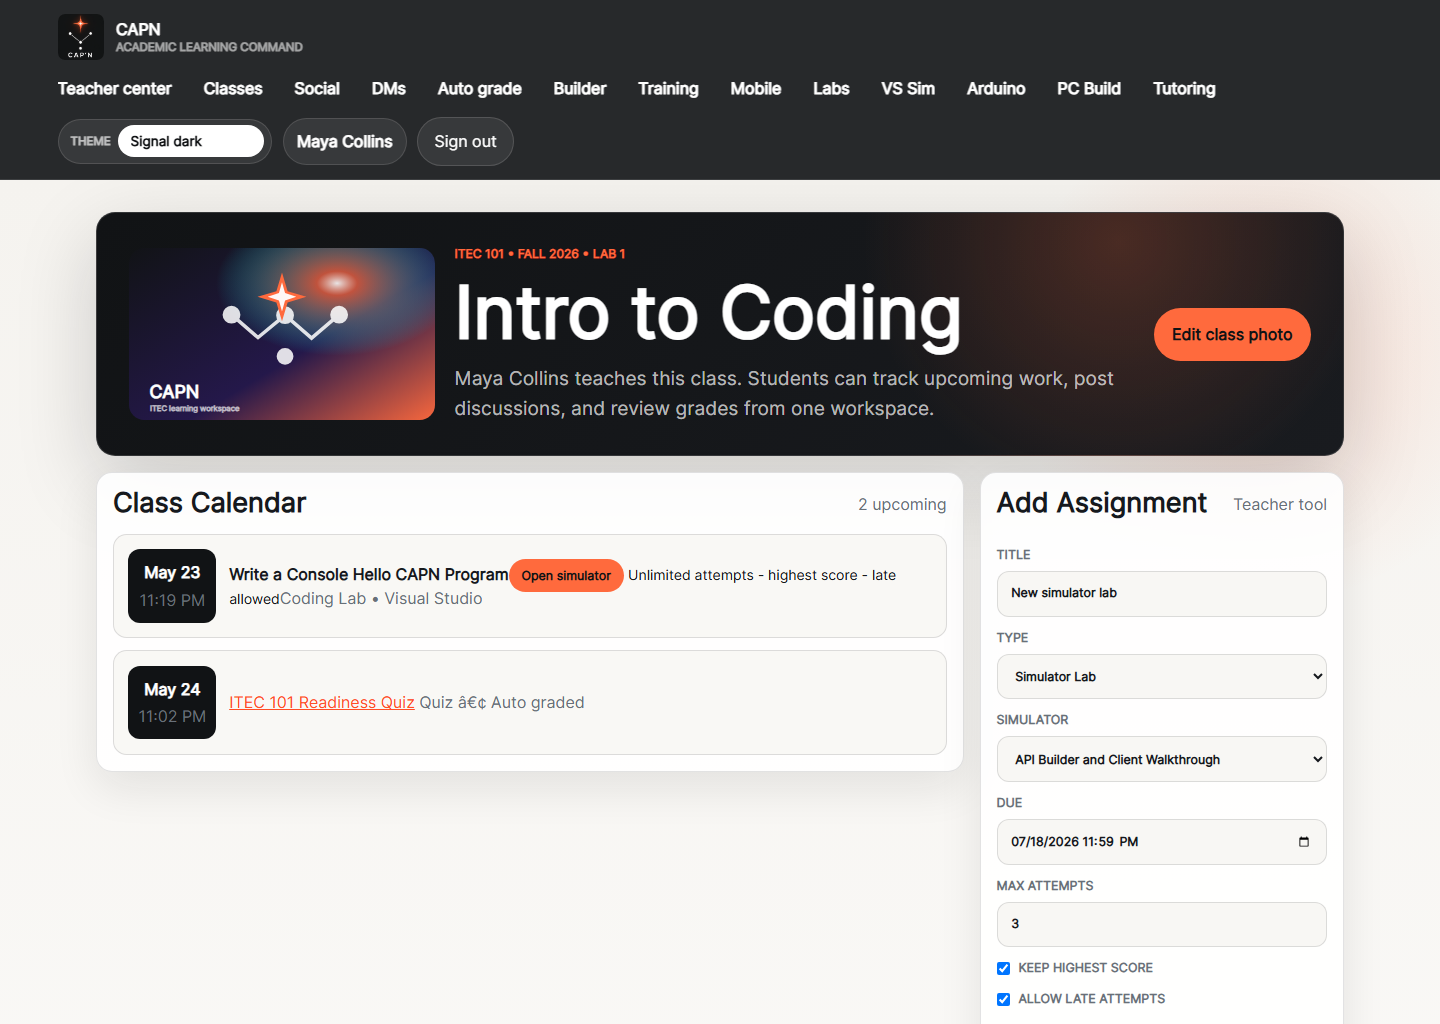The width and height of the screenshot is (1440, 1024).
Task: Click the Edit class photo button
Action: tap(1232, 335)
